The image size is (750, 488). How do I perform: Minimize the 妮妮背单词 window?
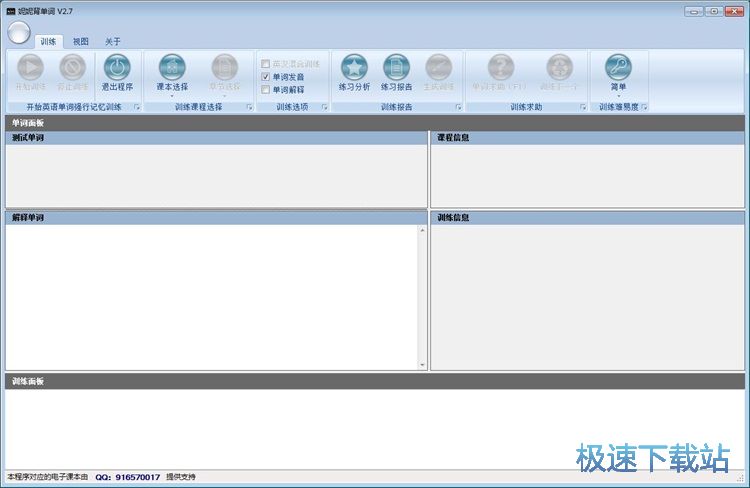coord(694,11)
